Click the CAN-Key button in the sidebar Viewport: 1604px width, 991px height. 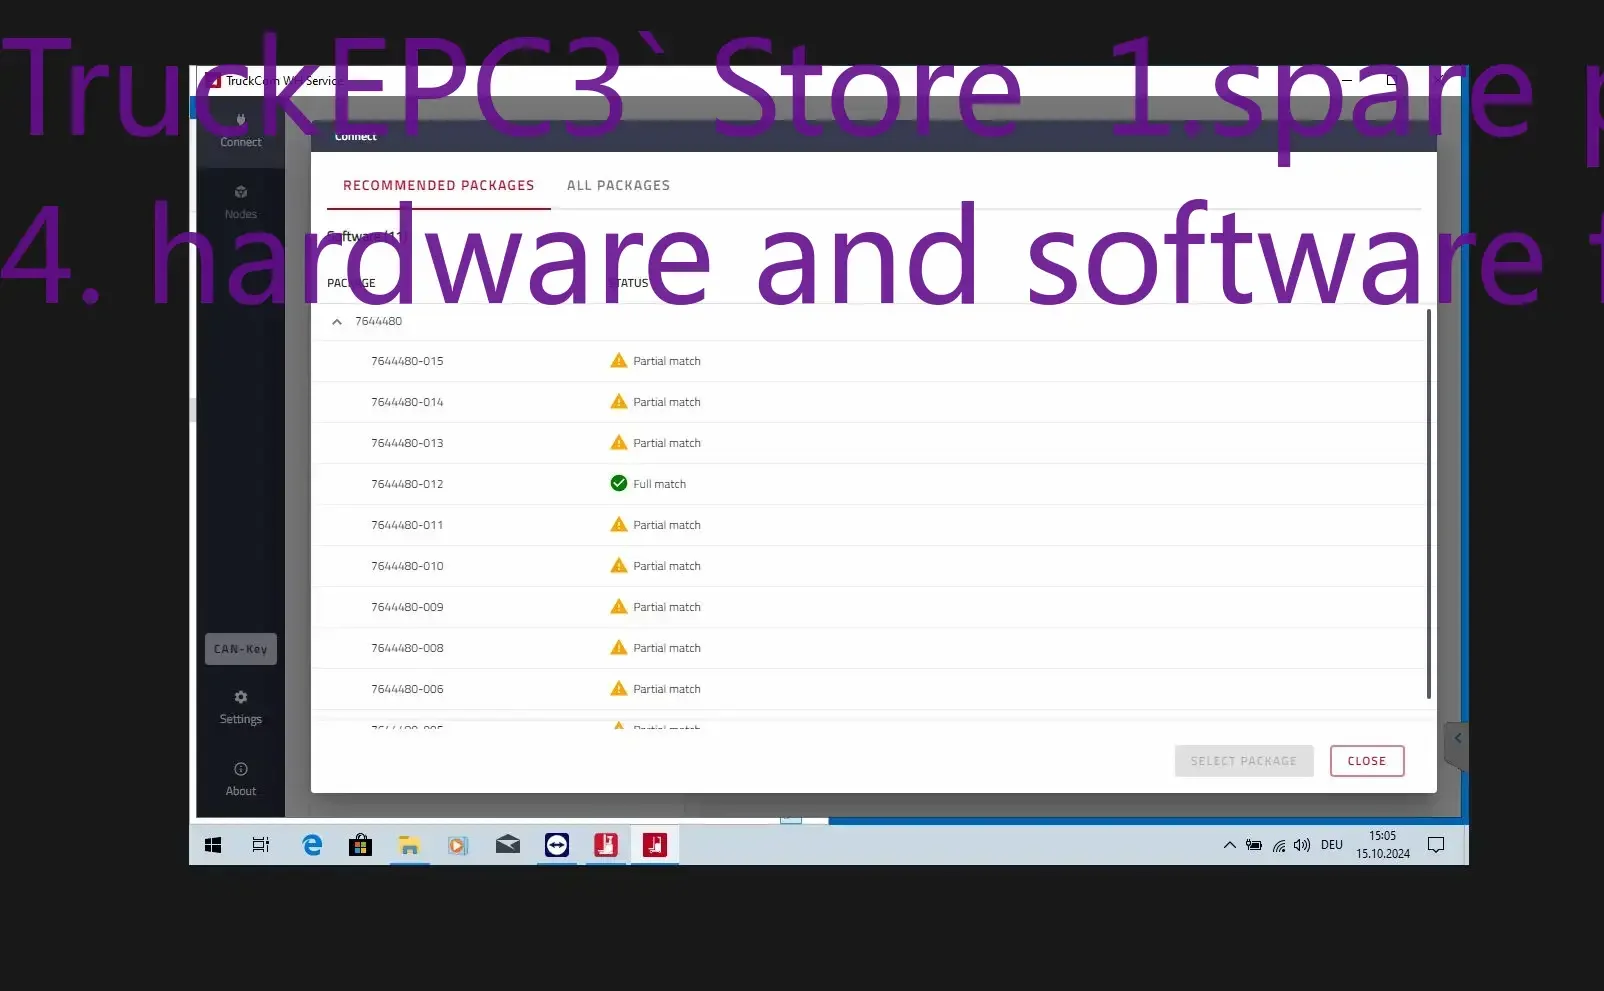pos(241,649)
